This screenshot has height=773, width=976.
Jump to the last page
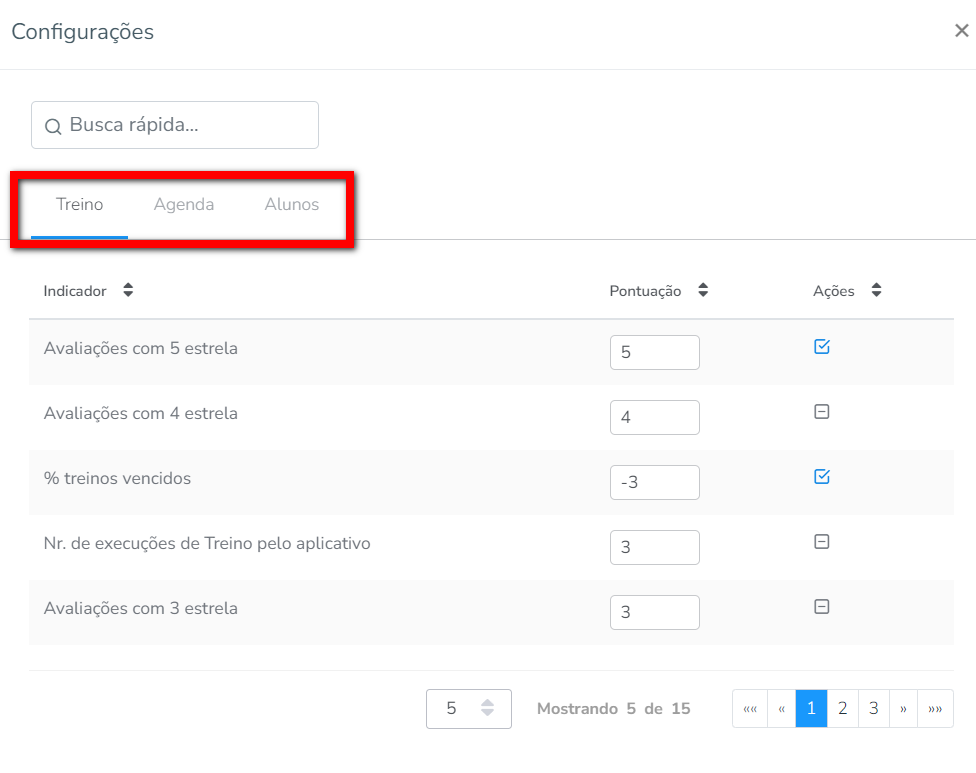point(935,708)
